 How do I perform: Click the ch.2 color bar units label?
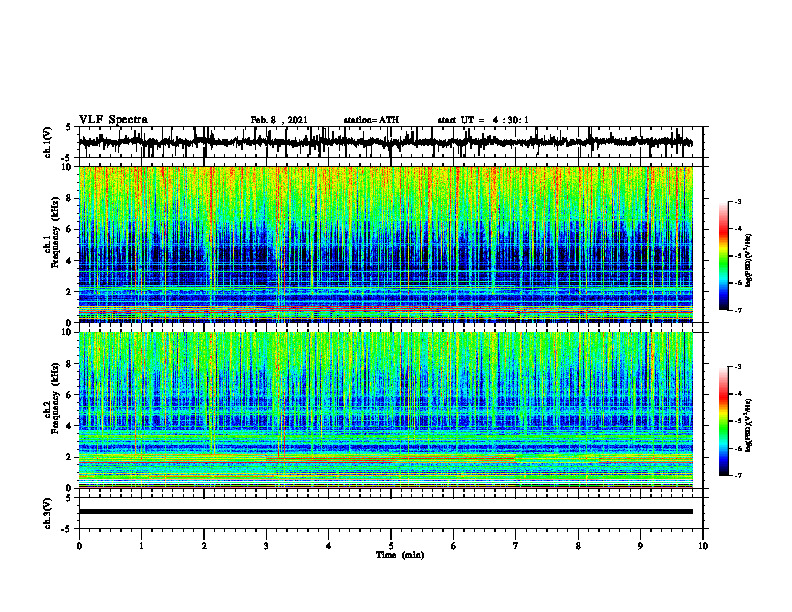[749, 425]
